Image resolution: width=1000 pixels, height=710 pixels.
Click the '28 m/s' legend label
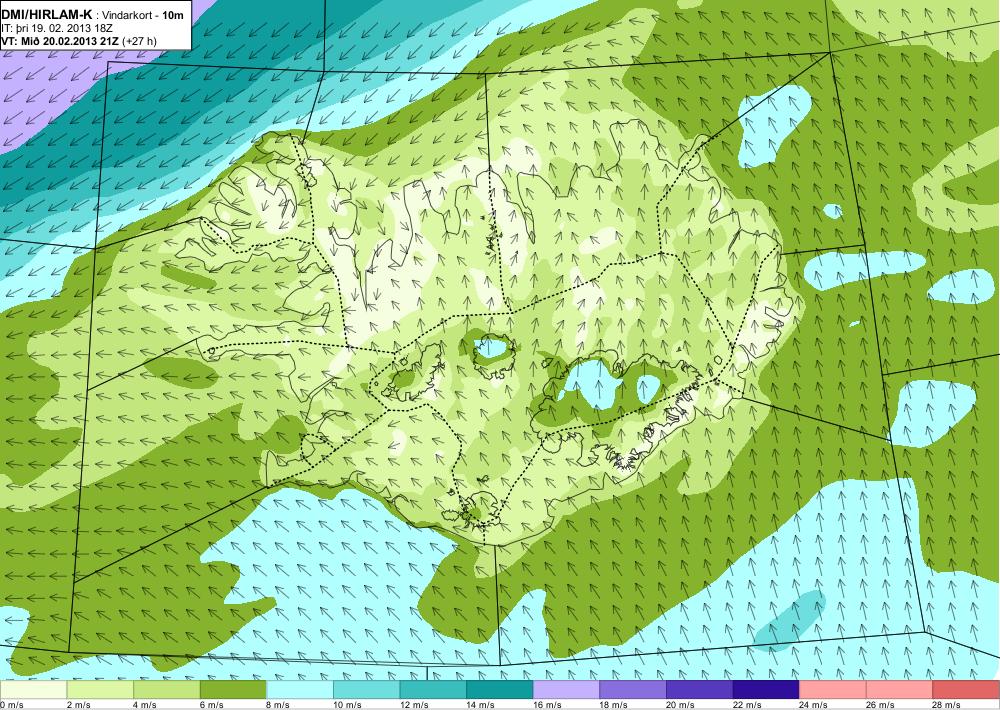pos(948,705)
